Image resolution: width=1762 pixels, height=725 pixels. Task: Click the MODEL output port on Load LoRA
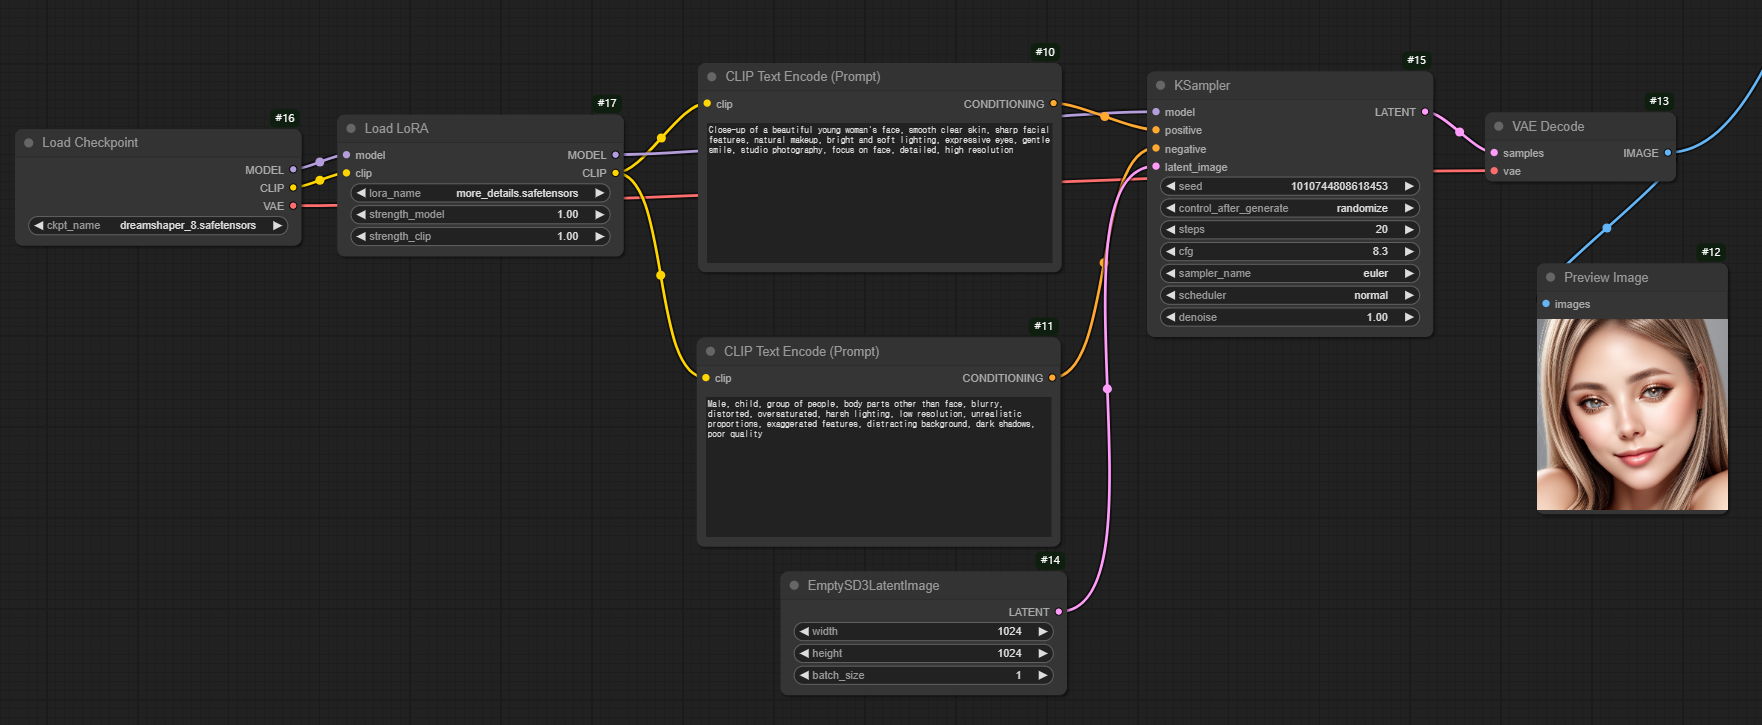(615, 155)
